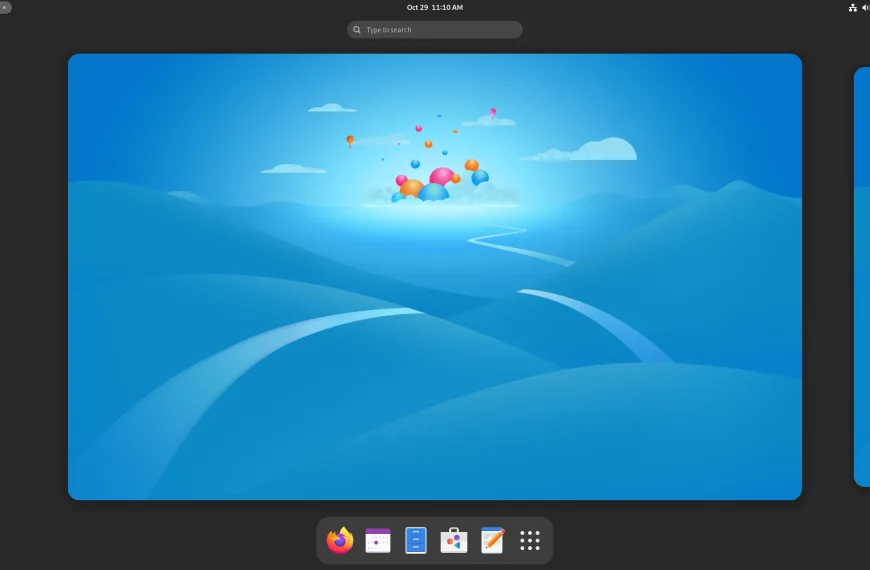This screenshot has height=570, width=870.
Task: Open the network status icon
Action: click(853, 7)
